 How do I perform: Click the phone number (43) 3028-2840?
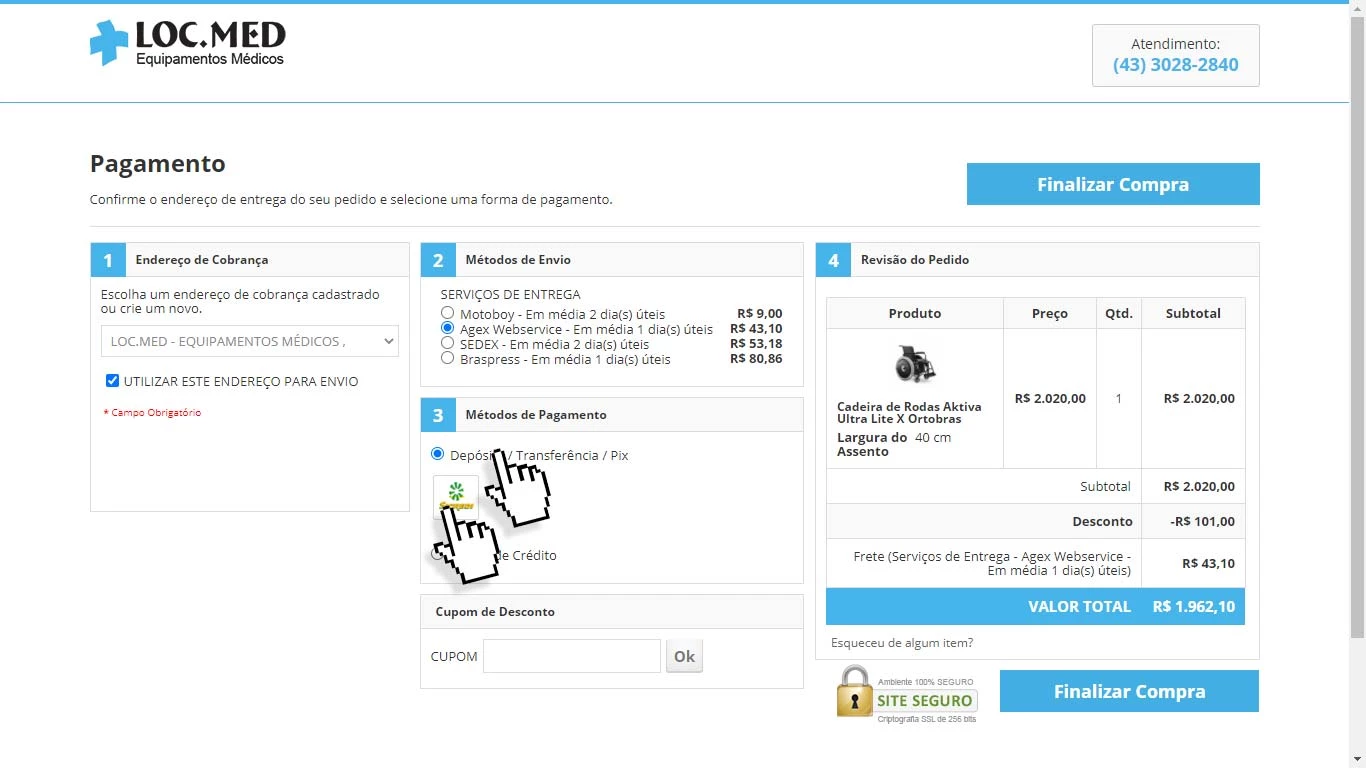coord(1175,65)
